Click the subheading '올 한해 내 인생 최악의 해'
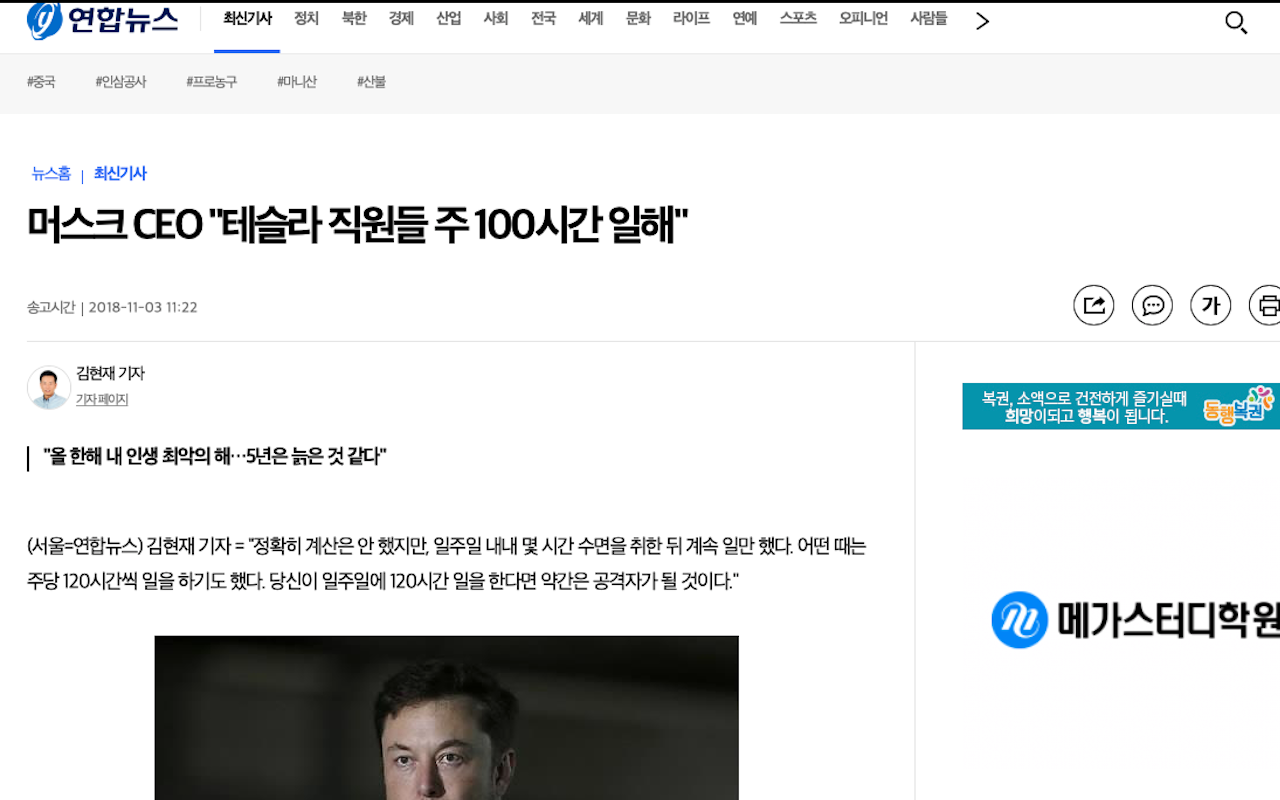The image size is (1280, 800). [215, 458]
